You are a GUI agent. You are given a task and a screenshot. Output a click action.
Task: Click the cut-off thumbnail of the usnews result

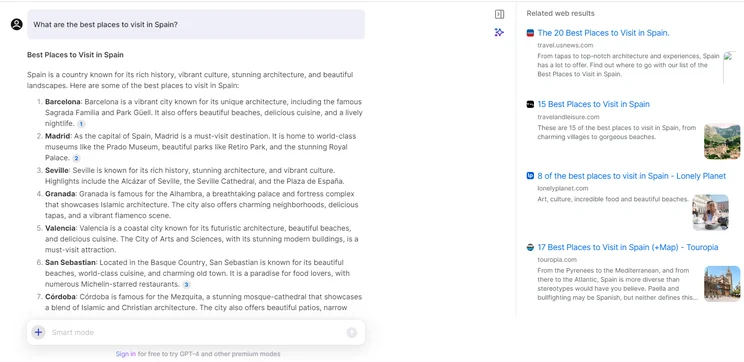coord(729,68)
